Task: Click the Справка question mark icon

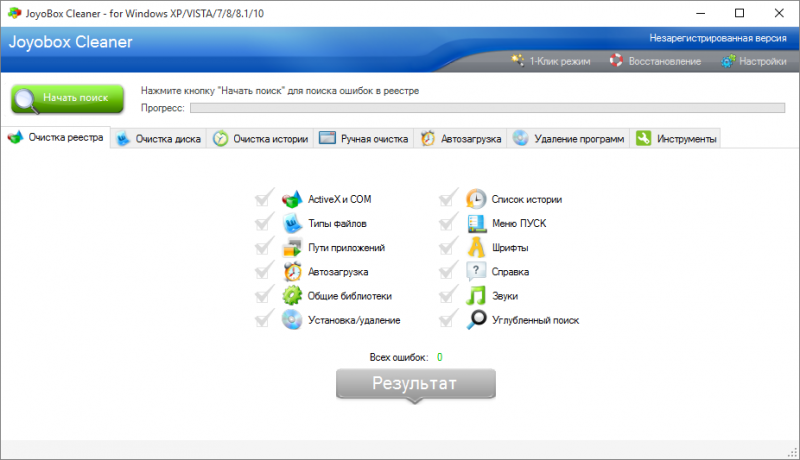Action: 476,271
